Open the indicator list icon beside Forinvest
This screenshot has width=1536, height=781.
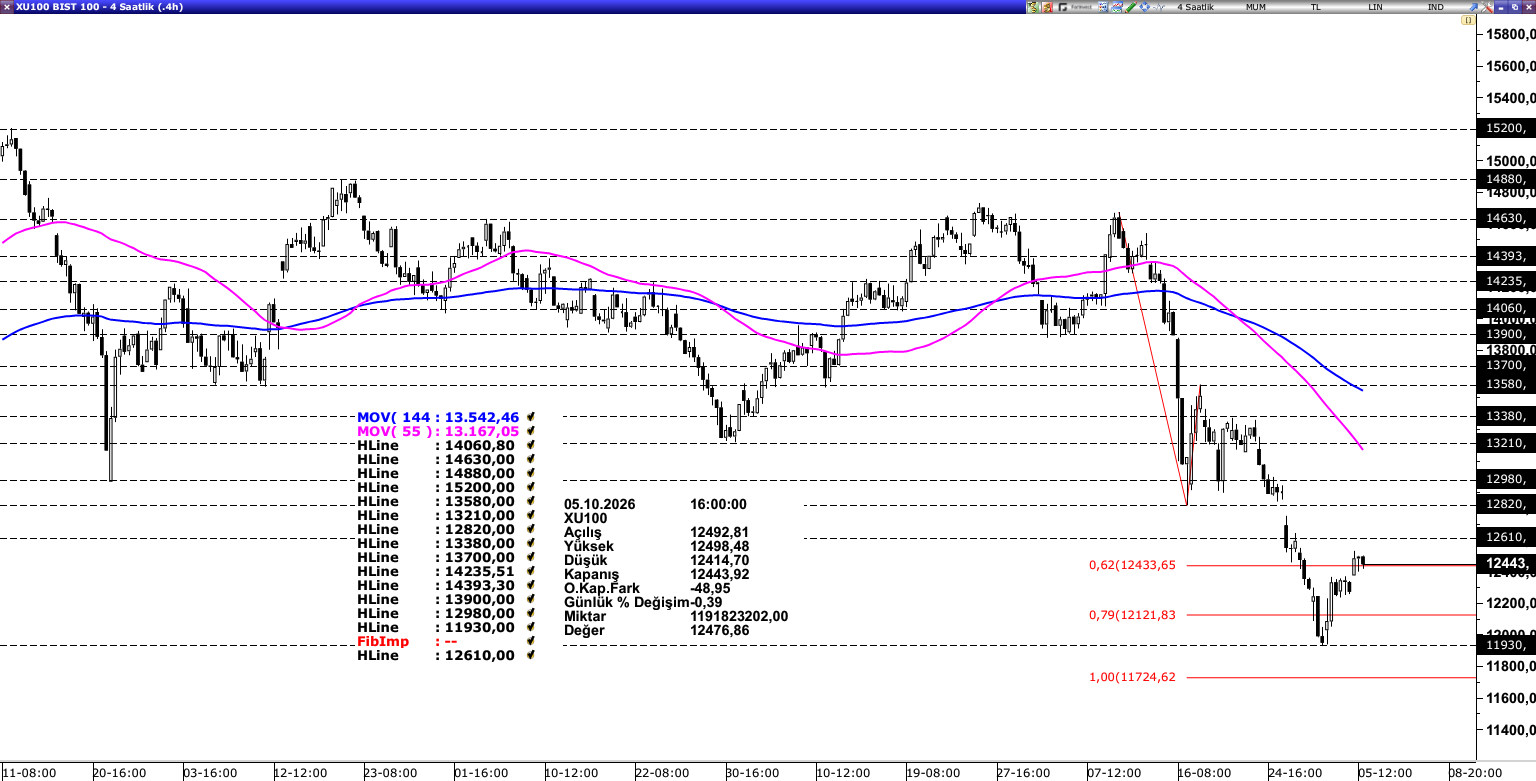pyautogui.click(x=1103, y=7)
